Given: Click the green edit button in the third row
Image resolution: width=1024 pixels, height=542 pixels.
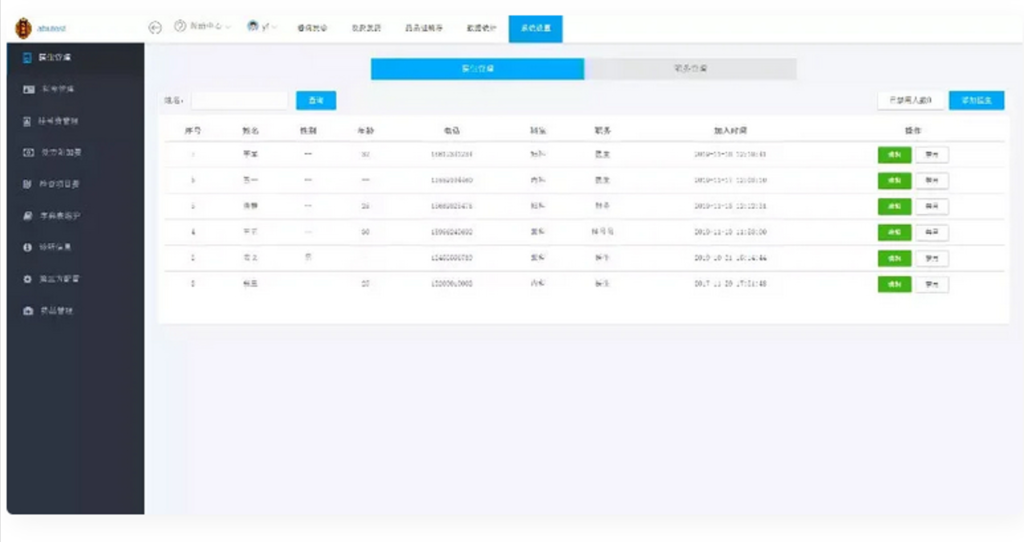Looking at the screenshot, I should 894,206.
